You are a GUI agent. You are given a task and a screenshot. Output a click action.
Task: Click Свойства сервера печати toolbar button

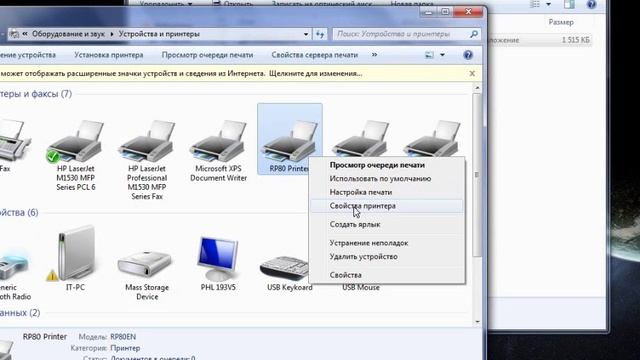315,55
